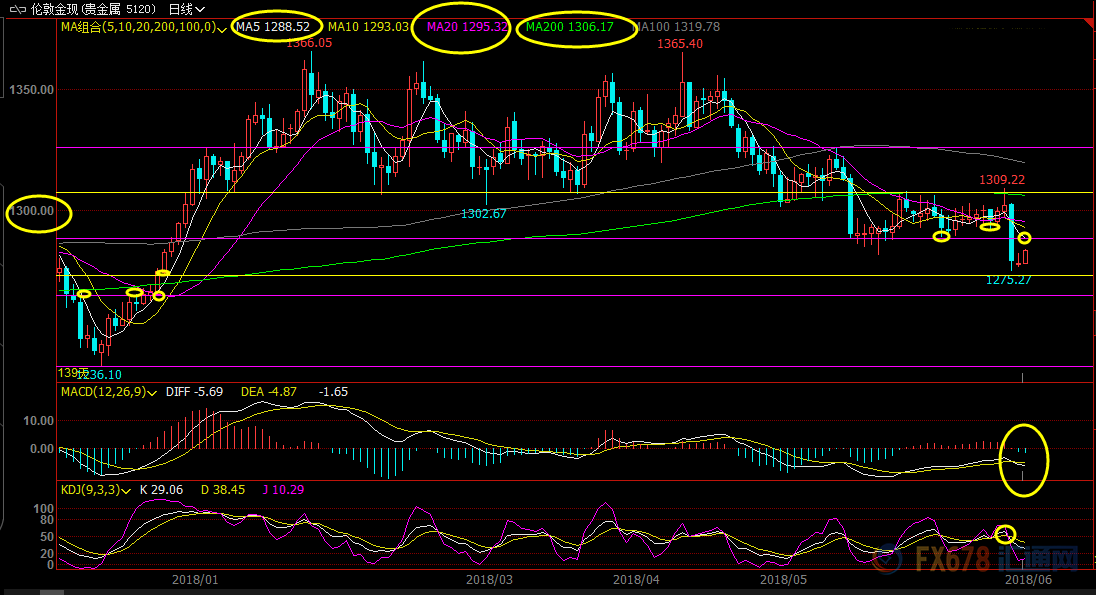Select the gray MA100 1319.78 label
Image resolution: width=1096 pixels, height=595 pixels.
click(x=676, y=27)
